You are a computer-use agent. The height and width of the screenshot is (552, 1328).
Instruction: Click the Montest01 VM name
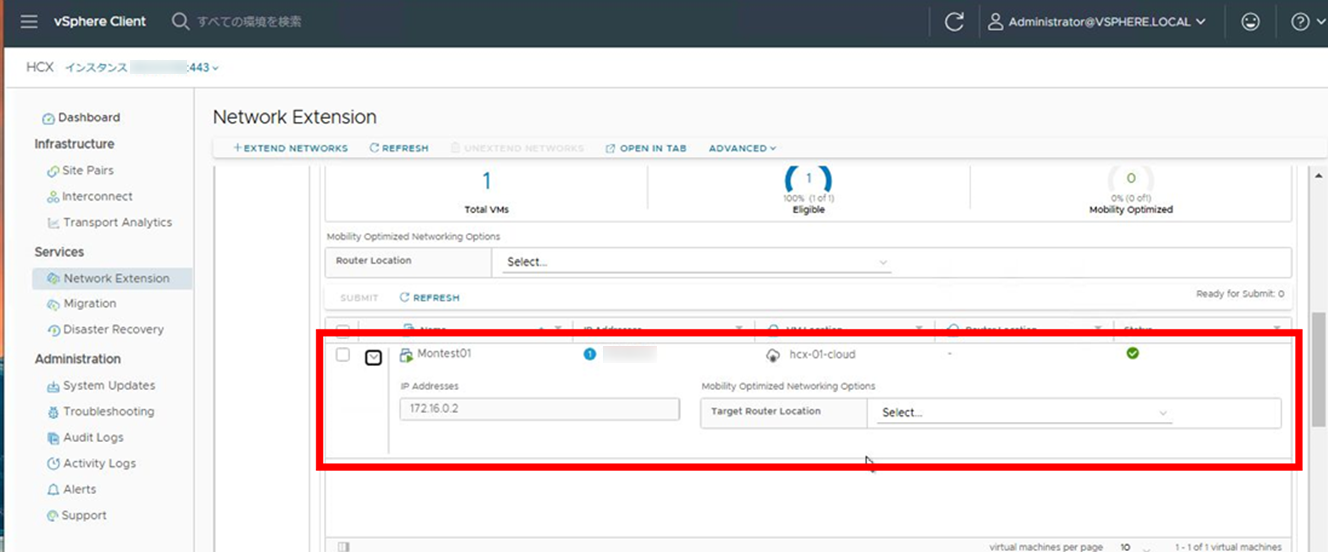(x=444, y=354)
